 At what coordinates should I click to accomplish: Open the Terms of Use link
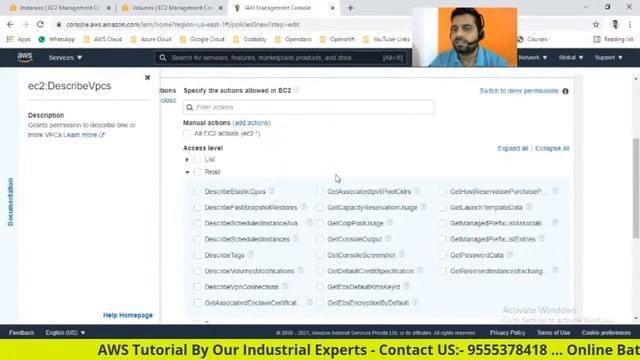(553, 333)
